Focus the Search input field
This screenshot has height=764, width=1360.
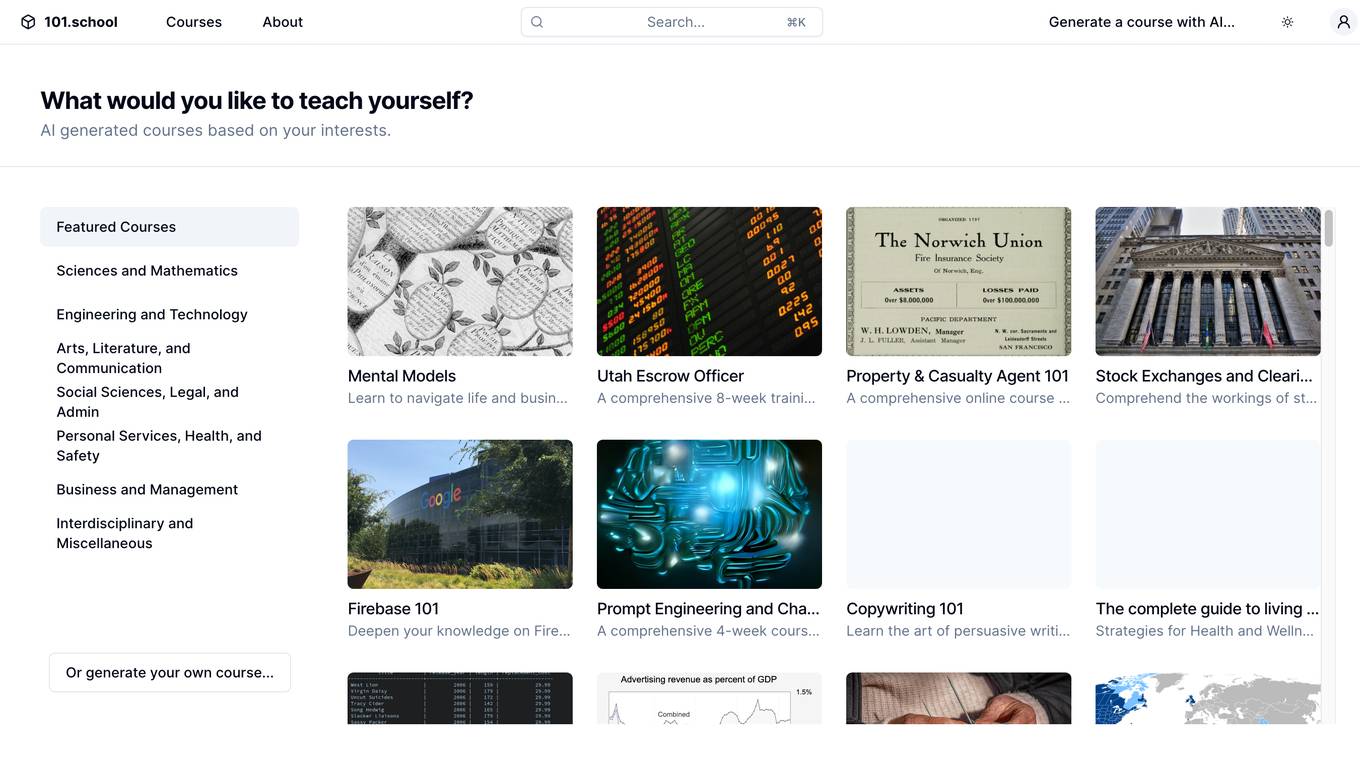672,22
